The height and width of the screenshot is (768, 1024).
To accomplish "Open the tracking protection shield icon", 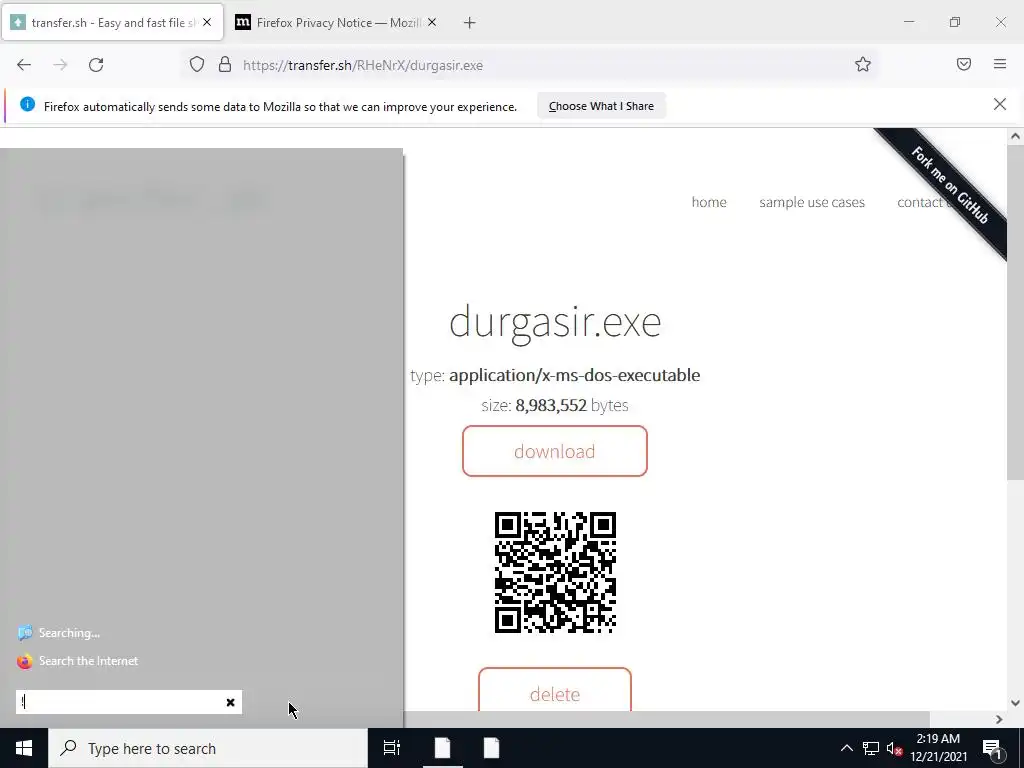I will click(x=197, y=65).
